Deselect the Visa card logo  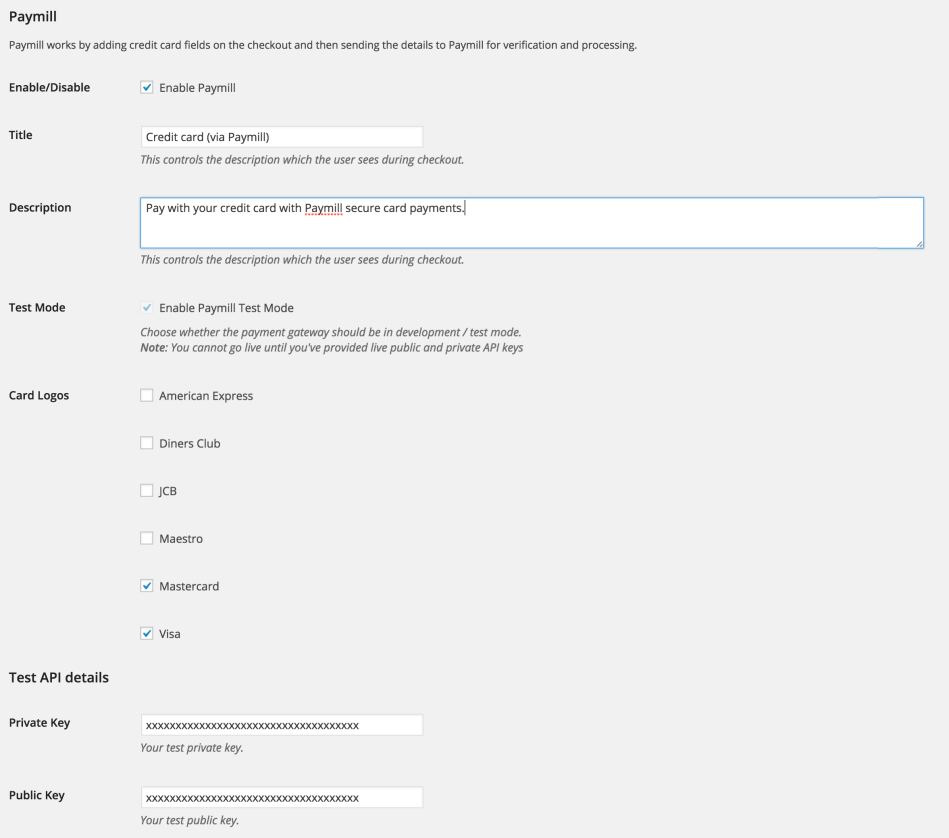pos(146,633)
